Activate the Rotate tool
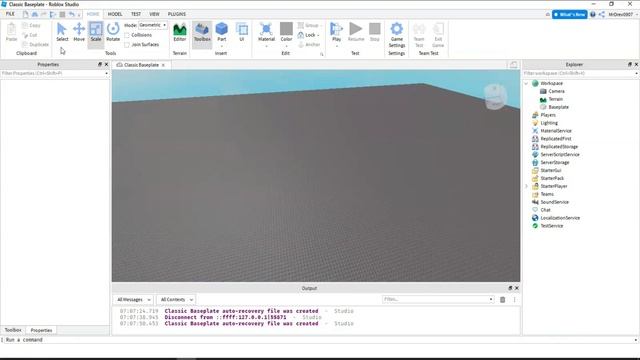640x360 pixels. [113, 32]
